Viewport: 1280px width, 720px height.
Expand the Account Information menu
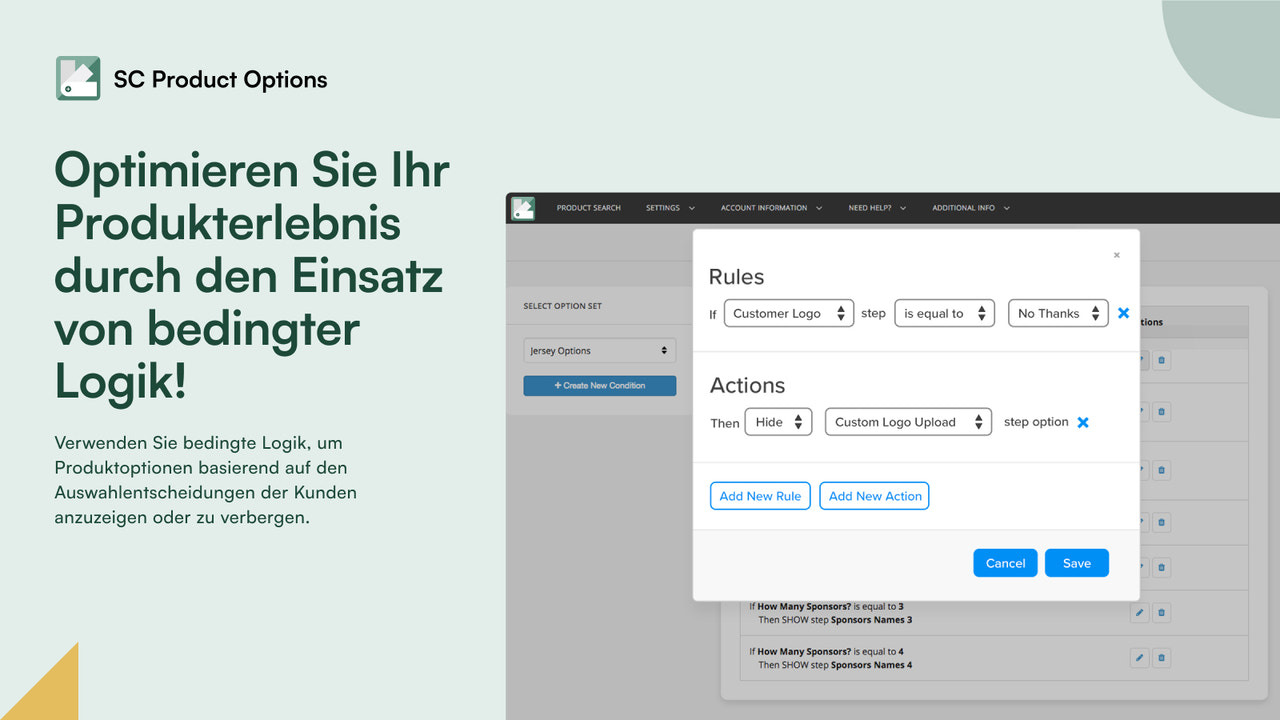771,208
